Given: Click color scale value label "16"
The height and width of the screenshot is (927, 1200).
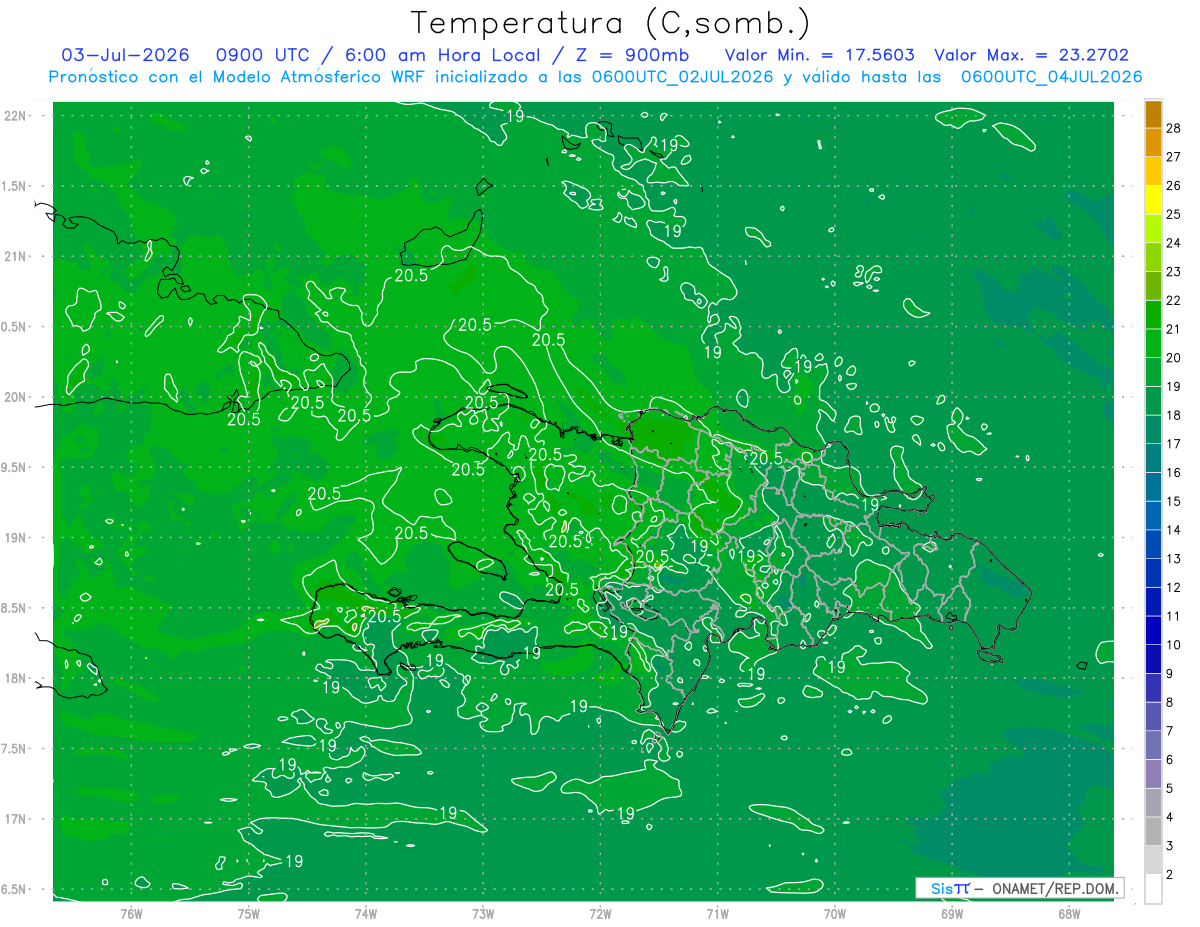Looking at the screenshot, I should 1174,473.
